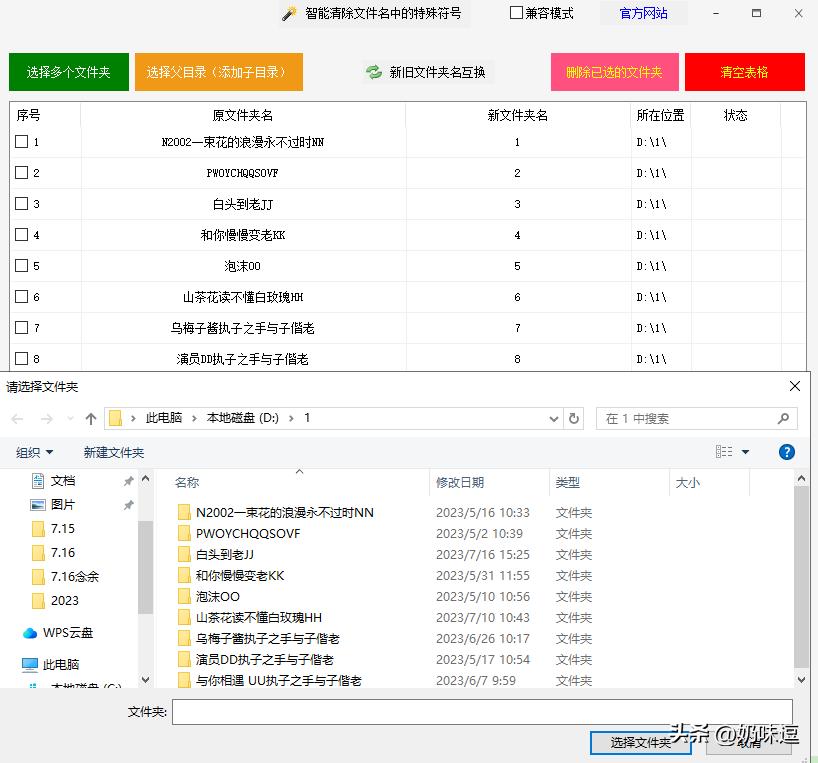
Task: Enable 兼容模式 checkbox
Action: tap(515, 13)
